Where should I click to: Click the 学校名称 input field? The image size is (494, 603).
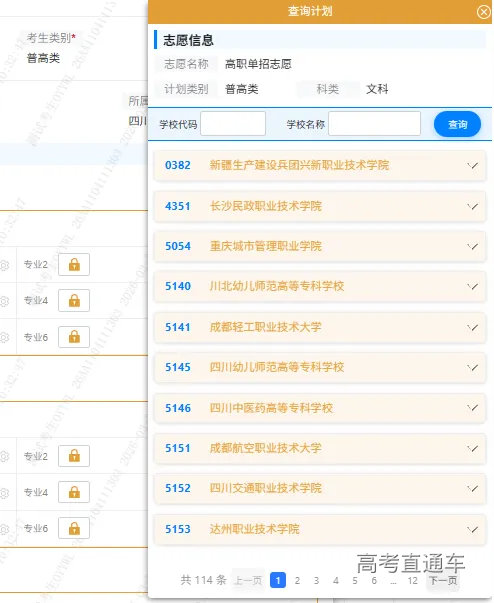[x=374, y=123]
